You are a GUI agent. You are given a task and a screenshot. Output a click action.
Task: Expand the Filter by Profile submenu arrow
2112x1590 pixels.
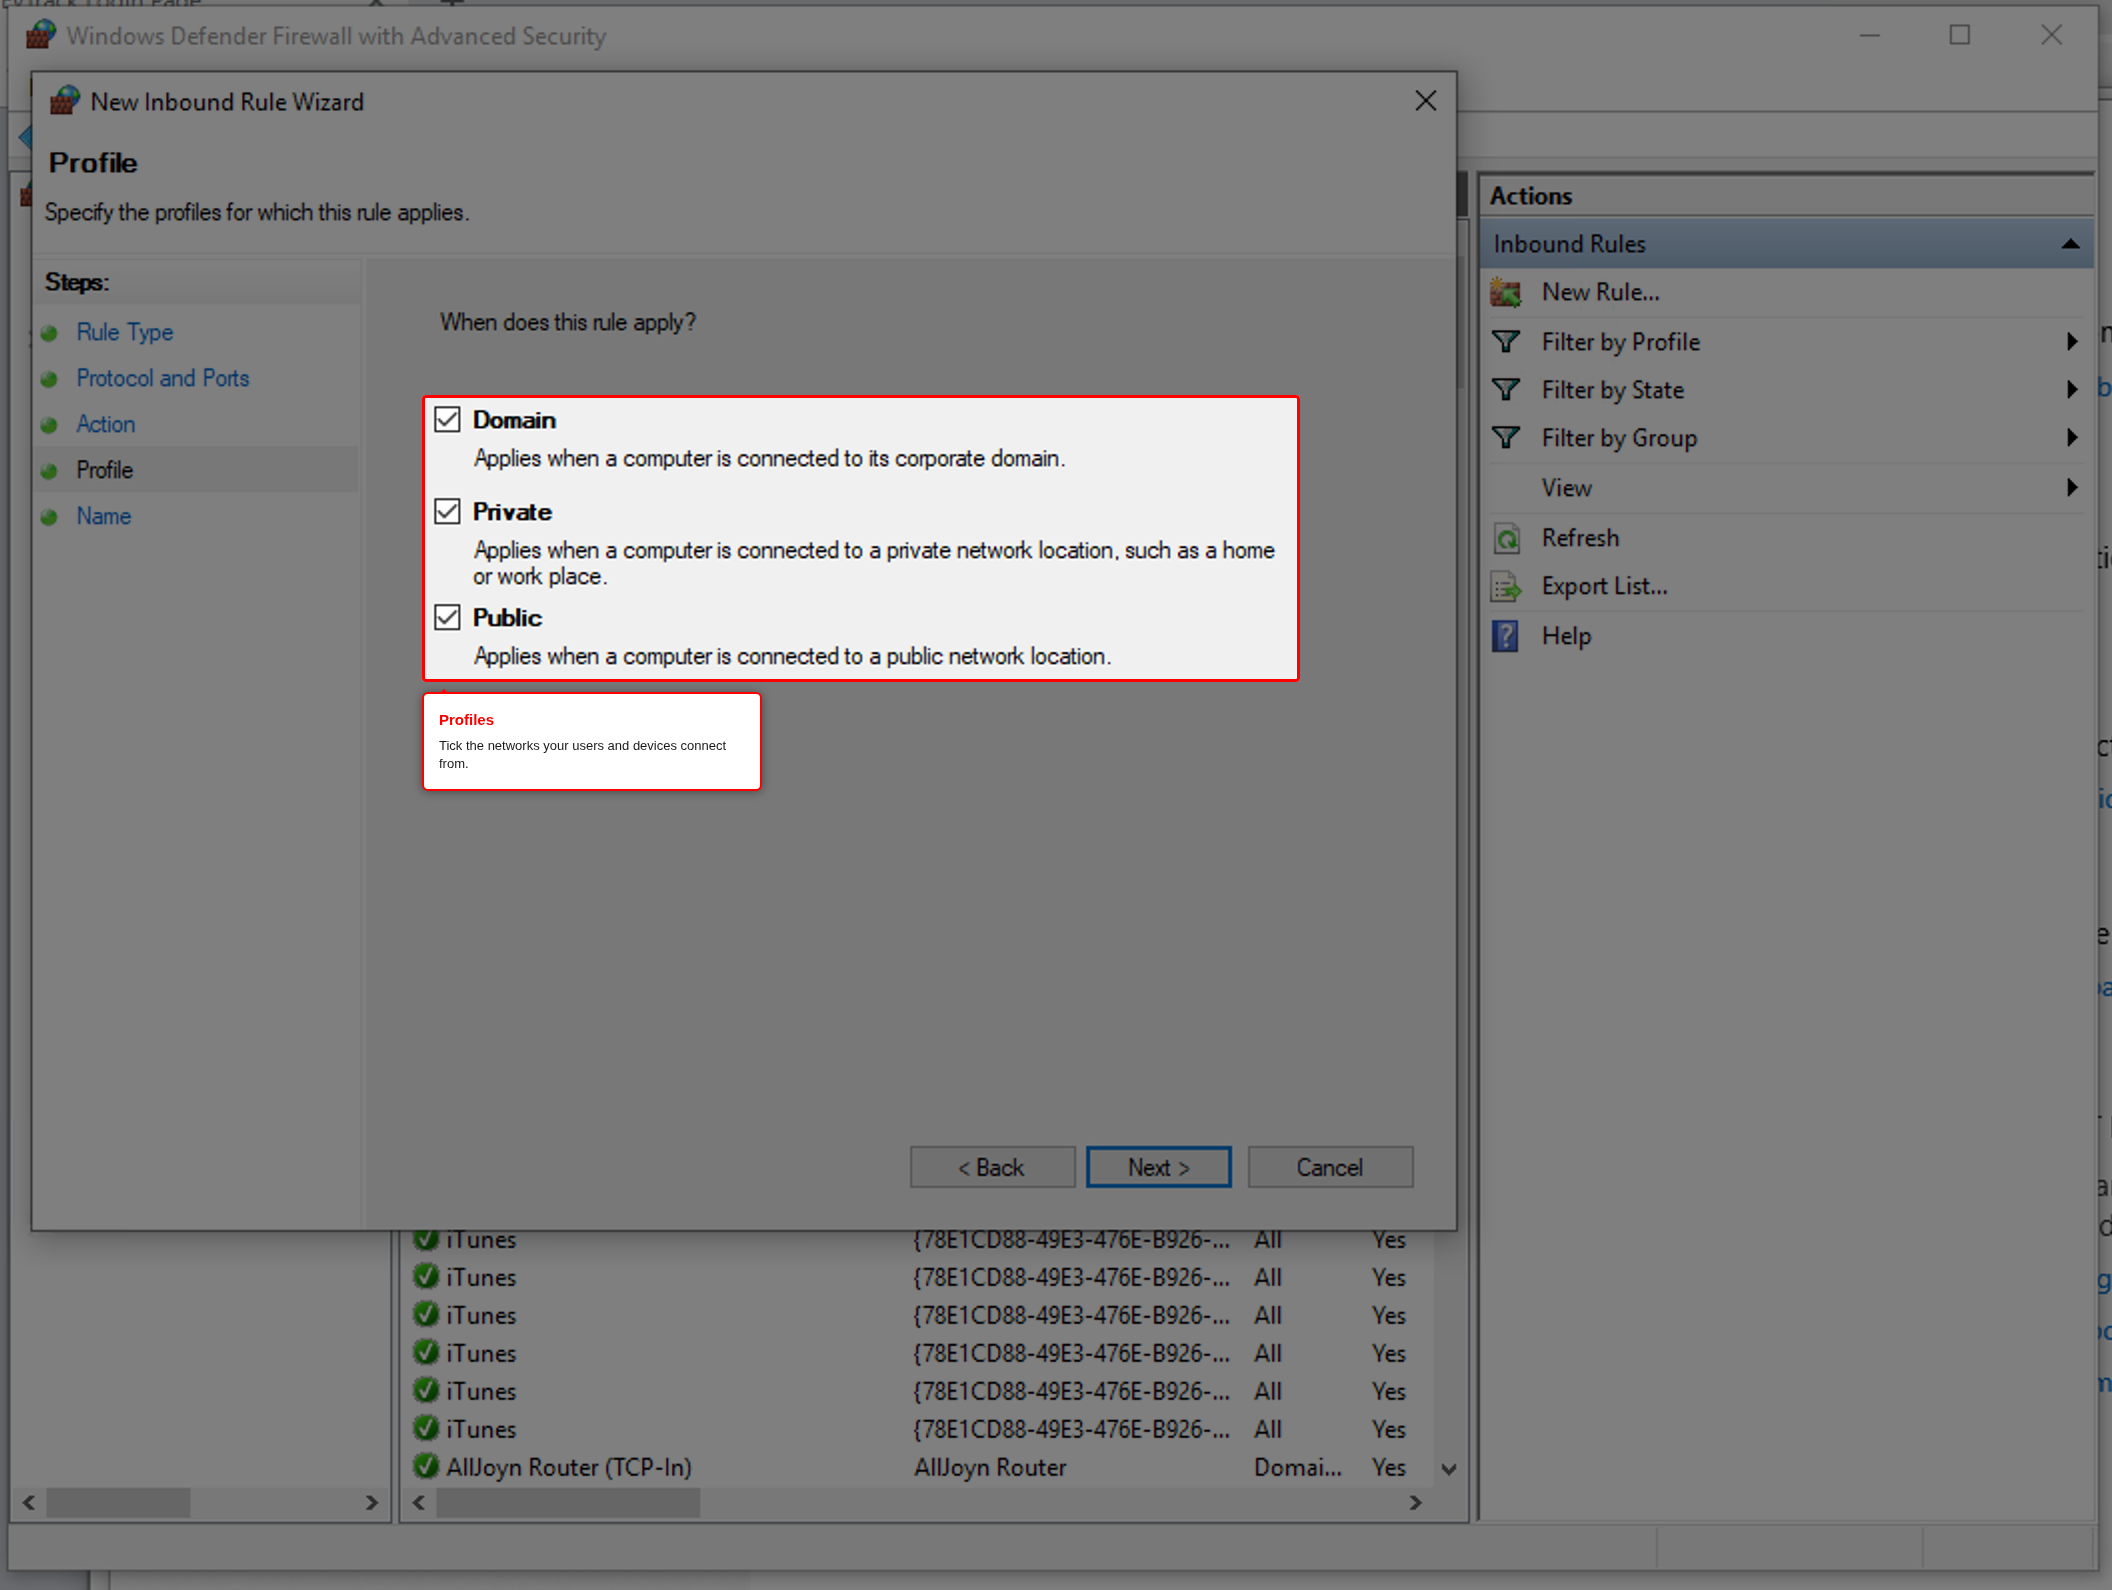coord(2072,342)
